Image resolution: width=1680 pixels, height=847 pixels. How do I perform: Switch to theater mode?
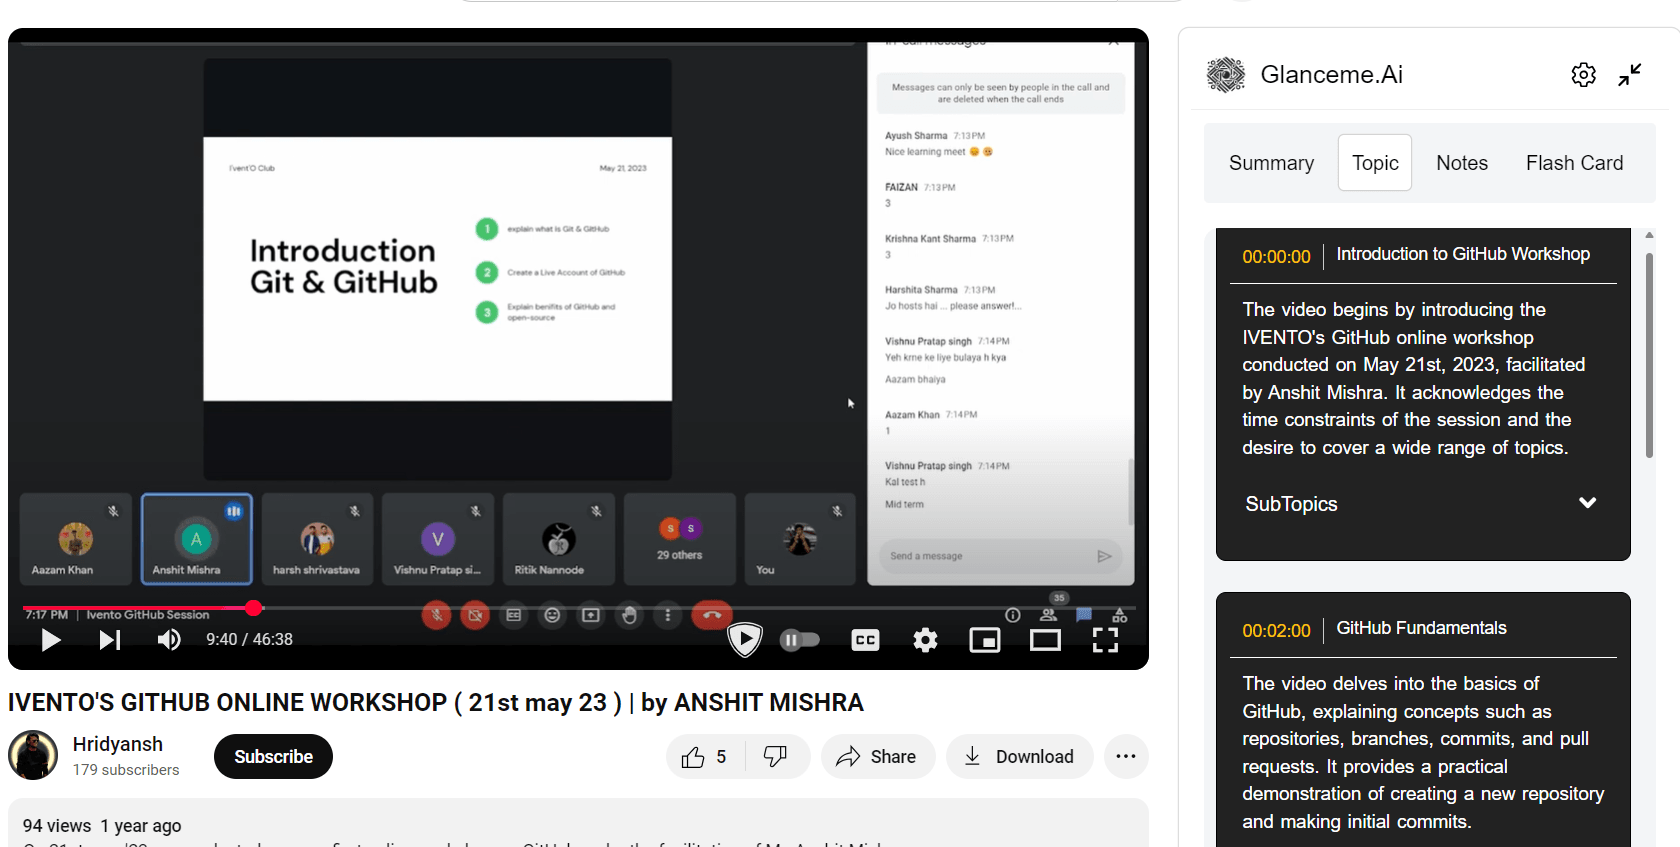click(1045, 640)
